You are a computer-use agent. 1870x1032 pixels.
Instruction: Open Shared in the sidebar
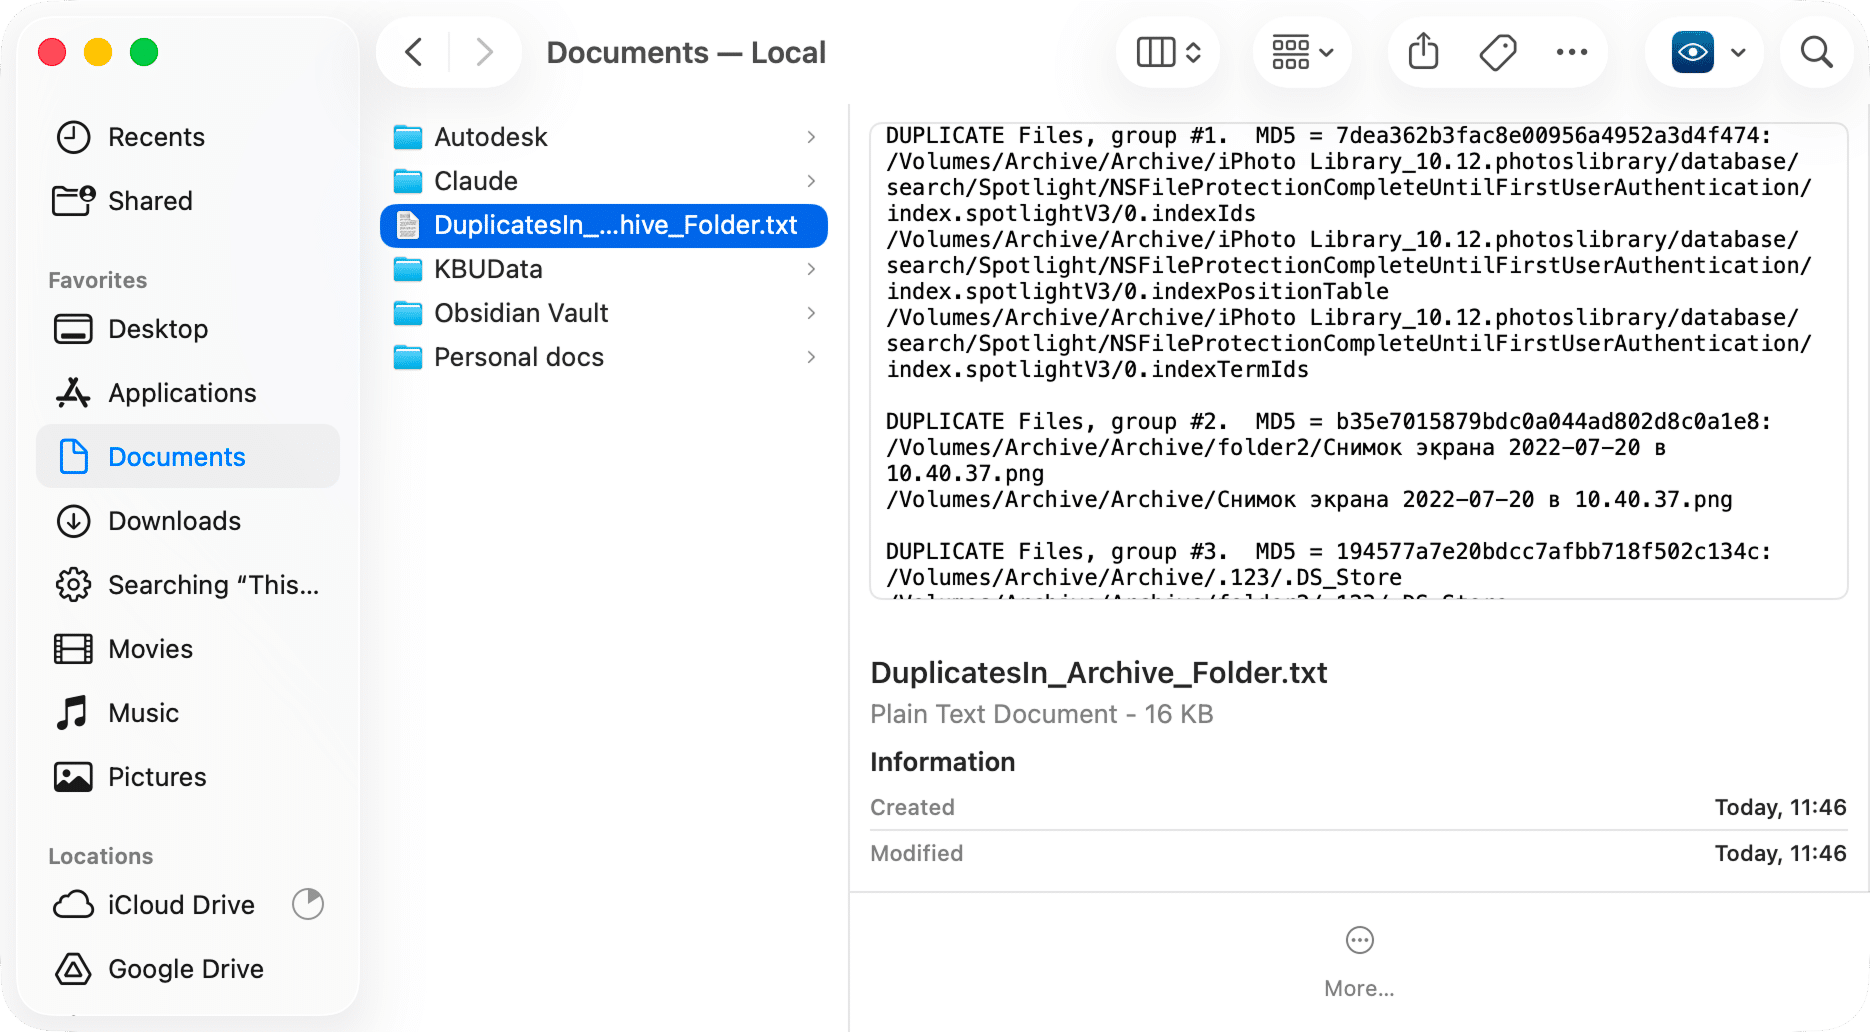click(x=188, y=201)
